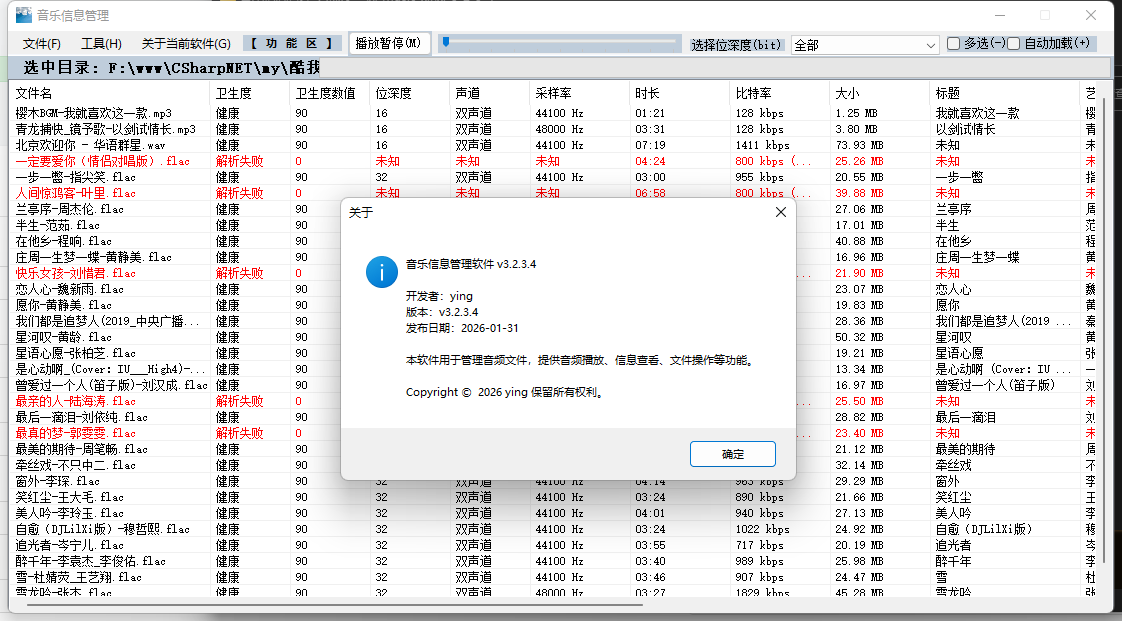Select red row 最亲的人-陆海涛.flac
The height and width of the screenshot is (621, 1122).
coord(76,401)
